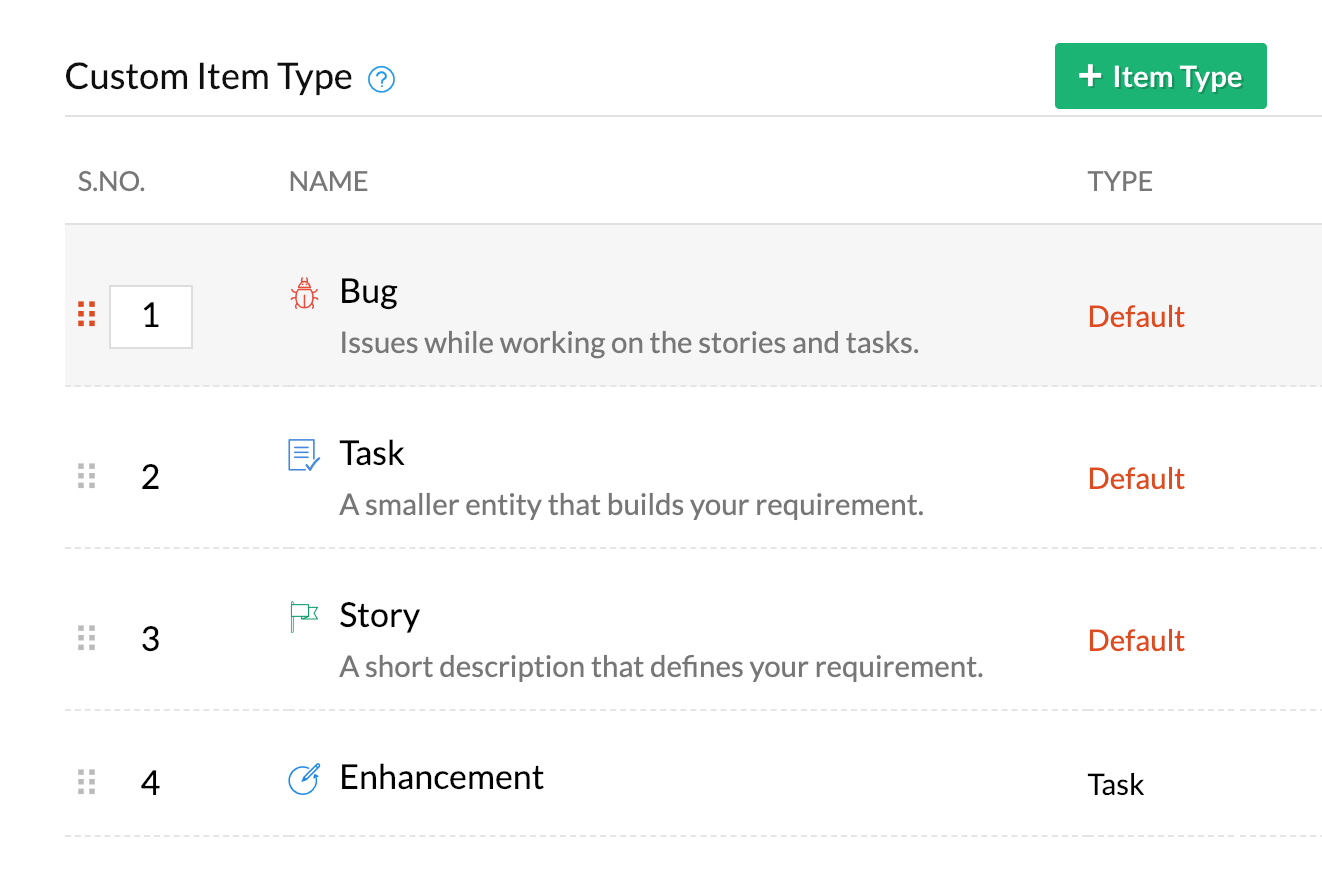Open the Enhancement item type name
This screenshot has width=1322, height=881.
pyautogui.click(x=442, y=777)
